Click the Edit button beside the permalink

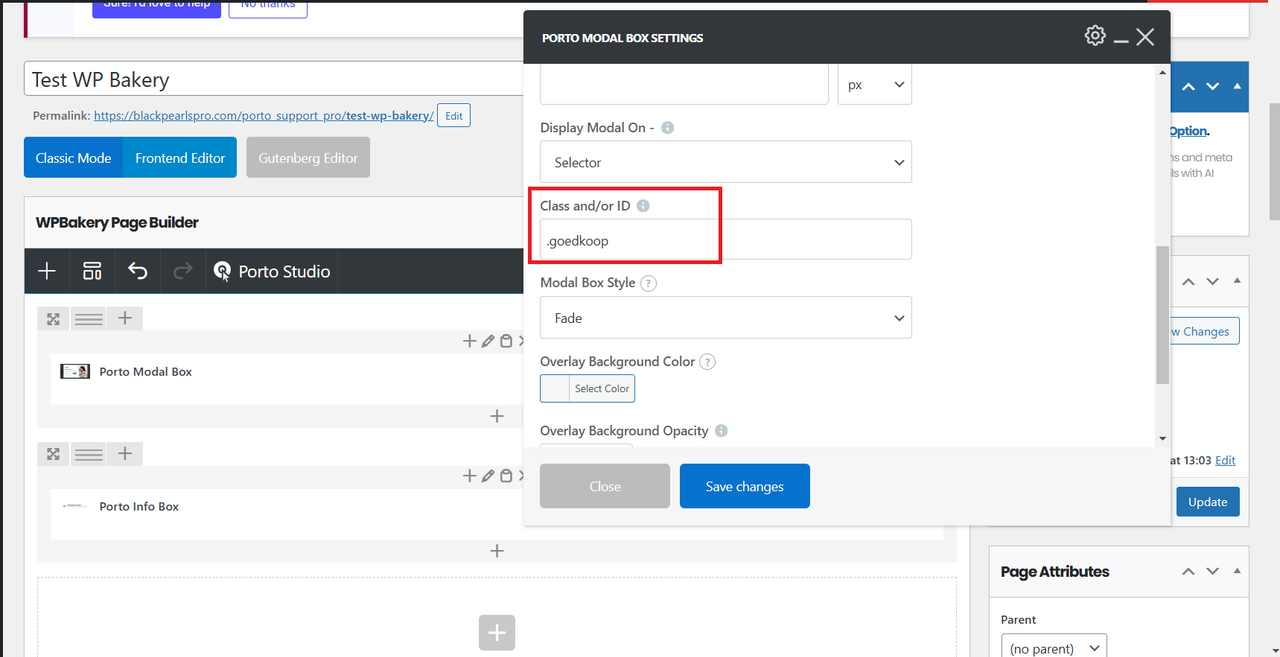[x=454, y=116]
